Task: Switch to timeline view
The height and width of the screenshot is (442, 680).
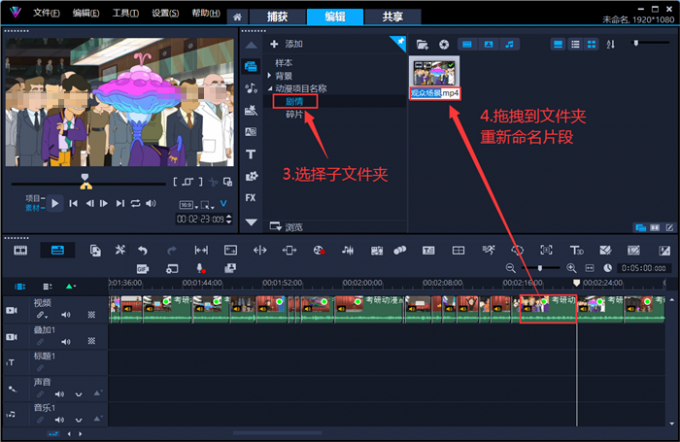Action: 58,250
